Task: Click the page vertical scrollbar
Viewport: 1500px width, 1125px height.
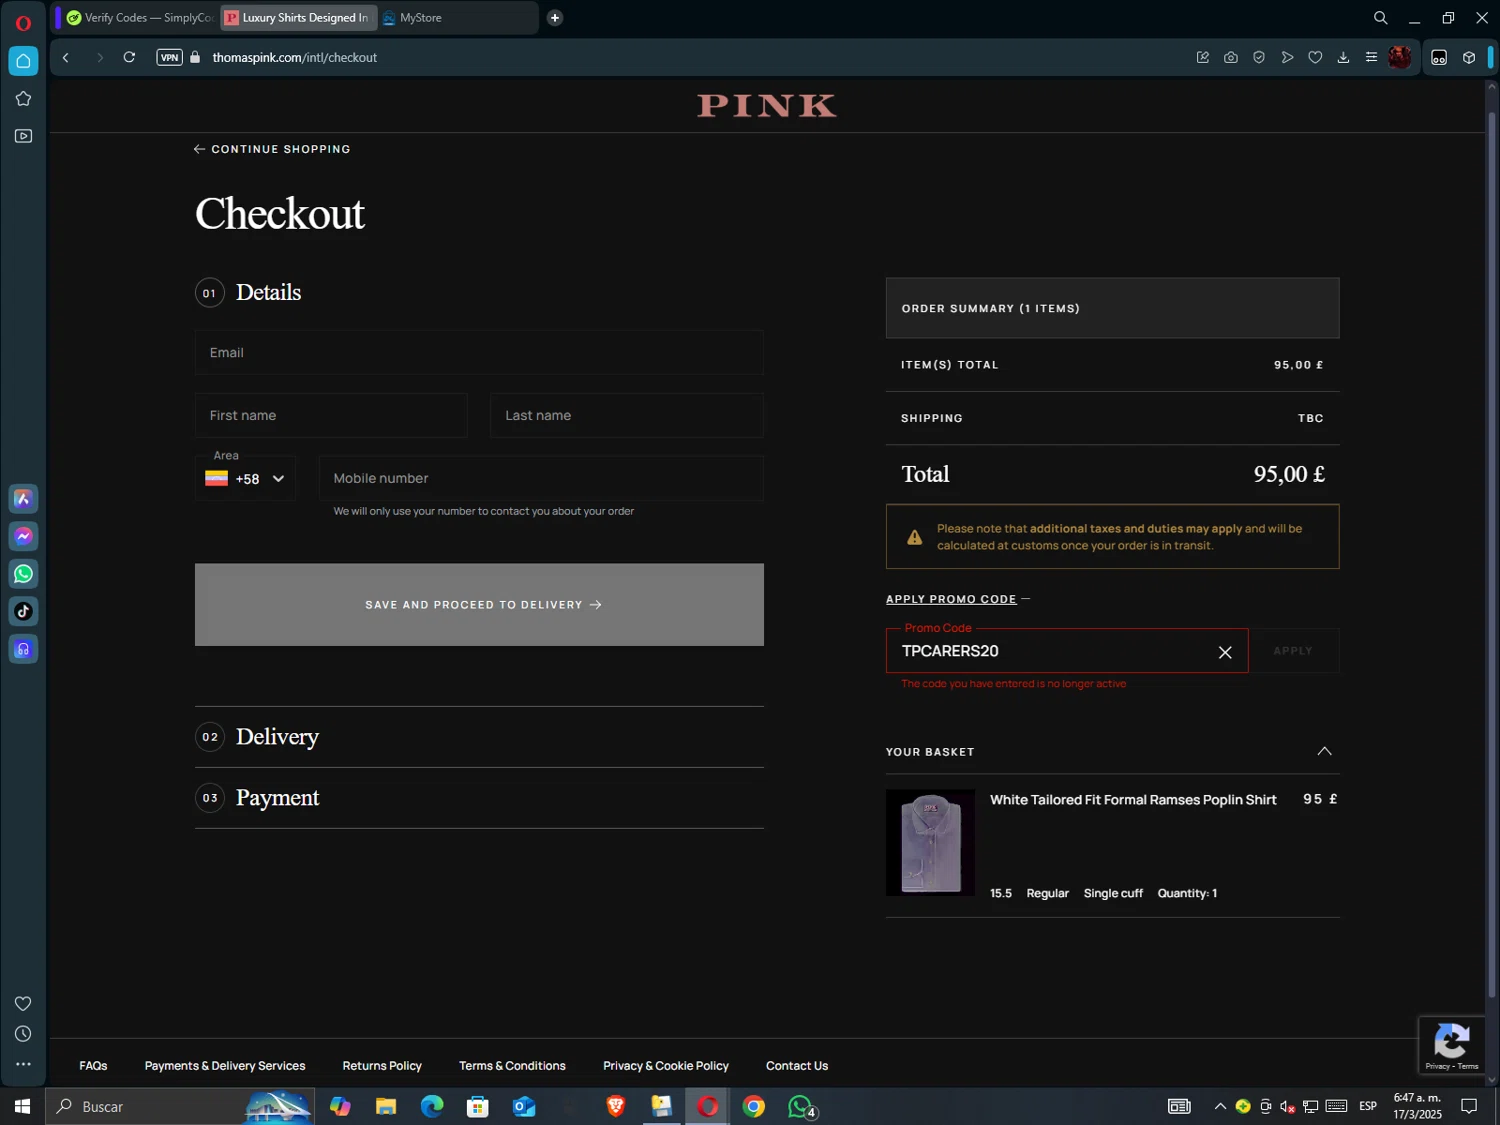Action: (1492, 555)
